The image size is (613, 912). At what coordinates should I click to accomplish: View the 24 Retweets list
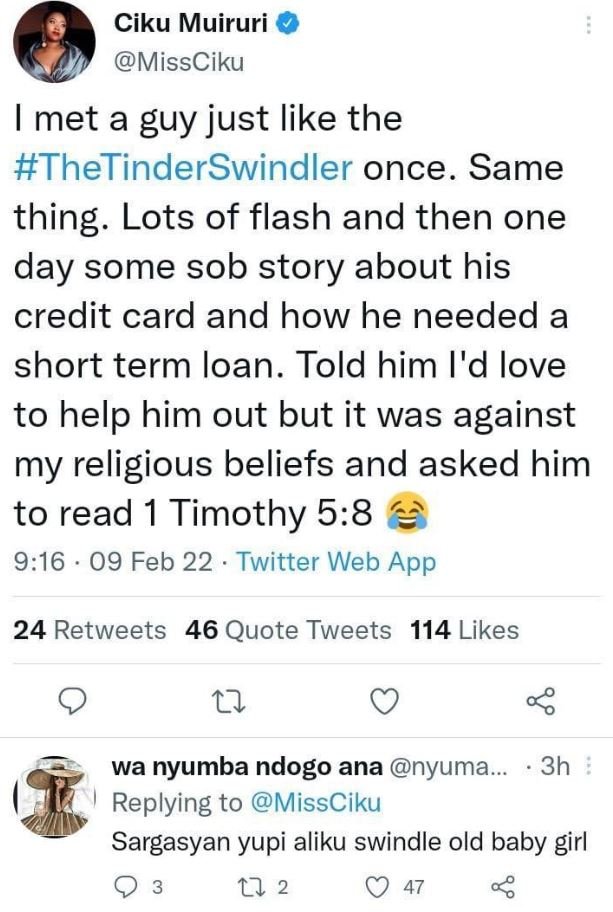tap(87, 631)
